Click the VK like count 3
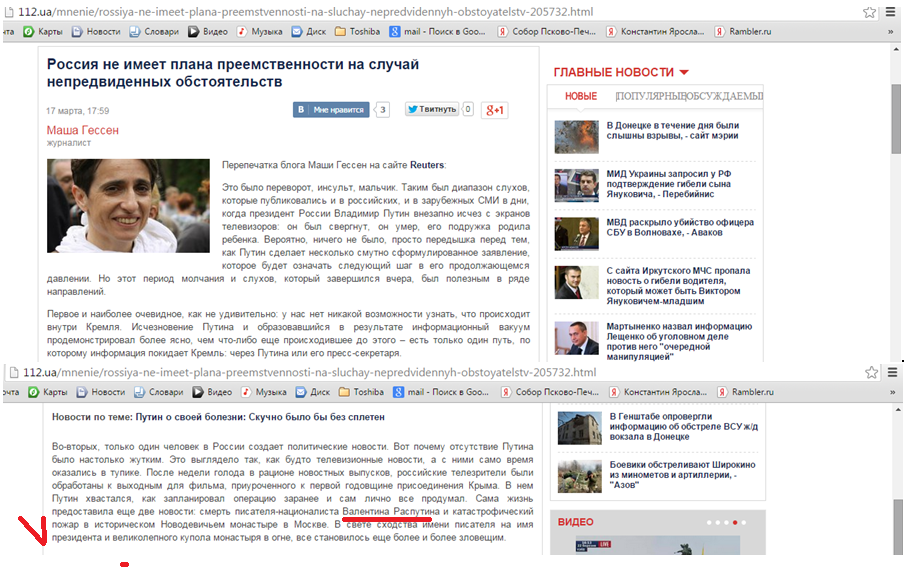The width and height of the screenshot is (907, 571). pos(382,109)
